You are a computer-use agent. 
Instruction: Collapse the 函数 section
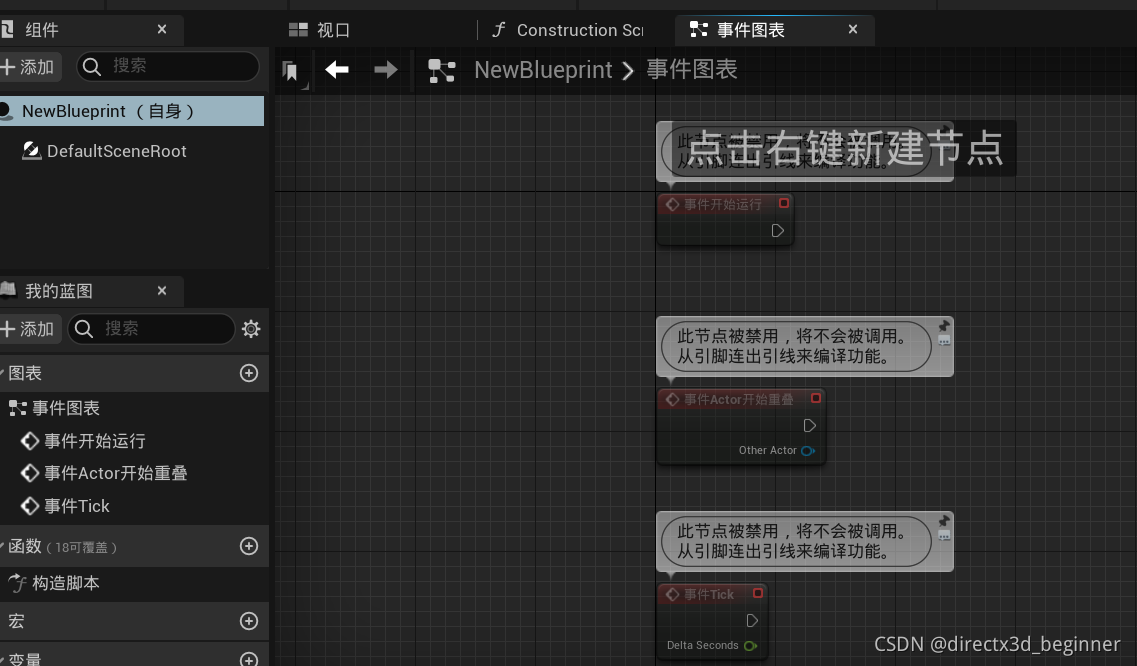(2, 546)
